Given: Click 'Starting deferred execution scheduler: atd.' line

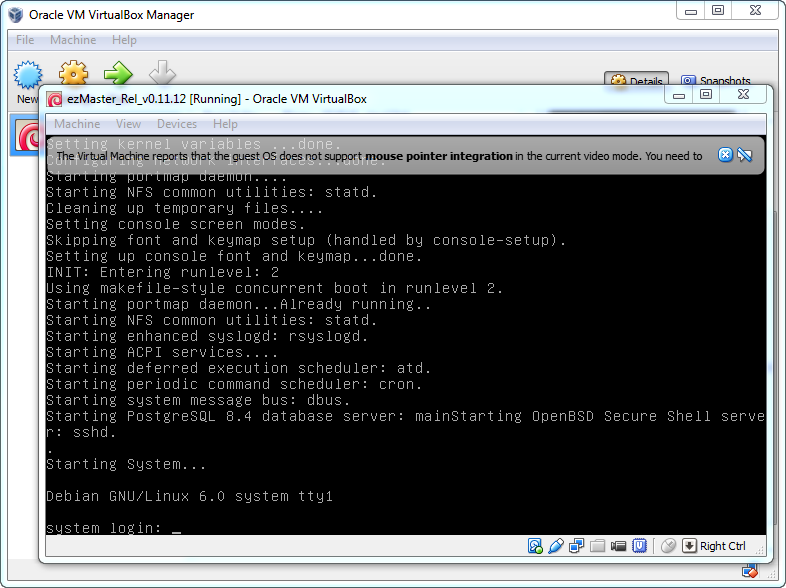Looking at the screenshot, I should tap(239, 368).
